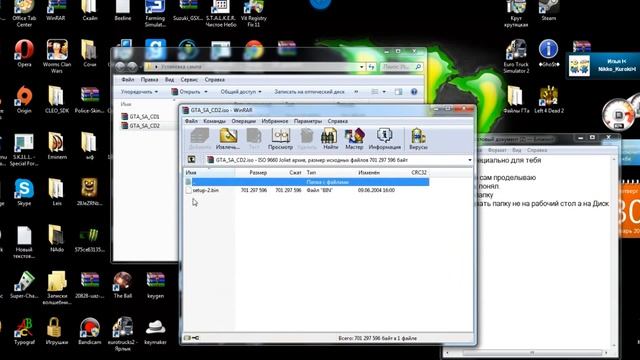Open the Правка menu in Explorer
The image size is (640, 360).
[x=149, y=80]
